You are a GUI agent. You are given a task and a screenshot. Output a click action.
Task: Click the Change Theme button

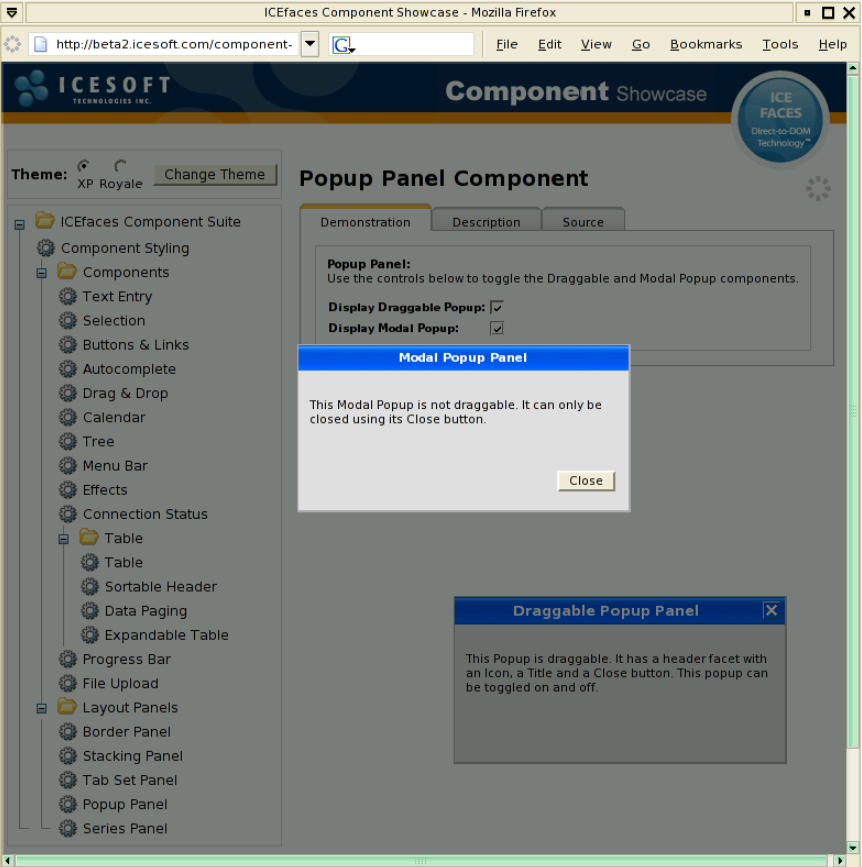(215, 174)
